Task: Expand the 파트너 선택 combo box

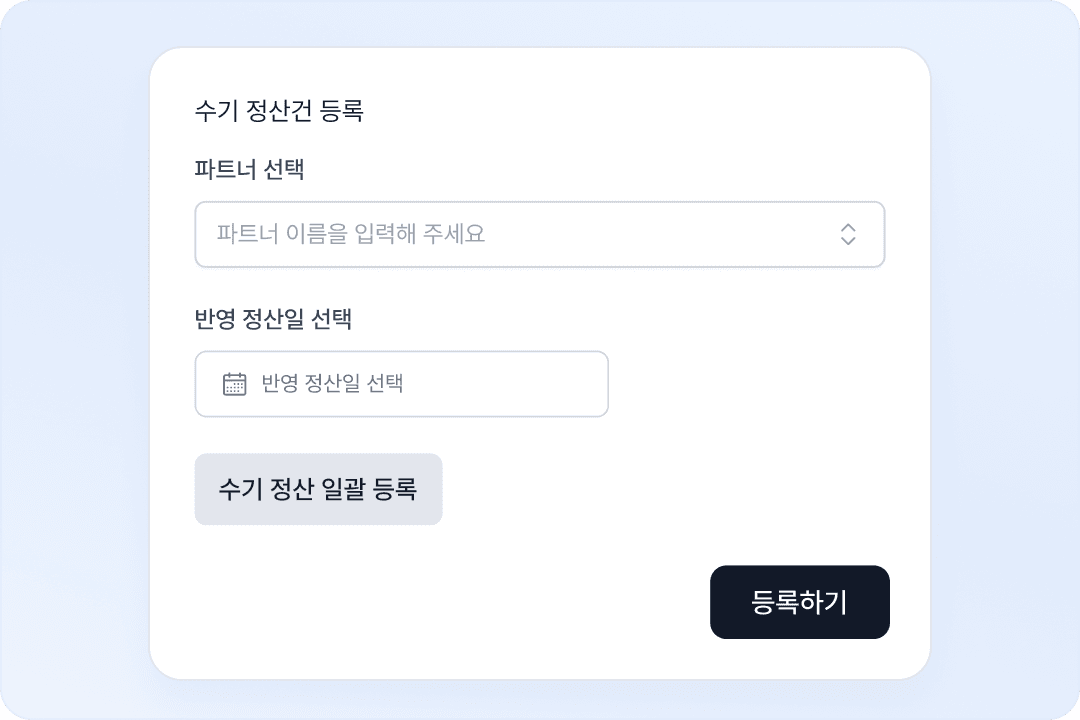Action: [x=539, y=234]
